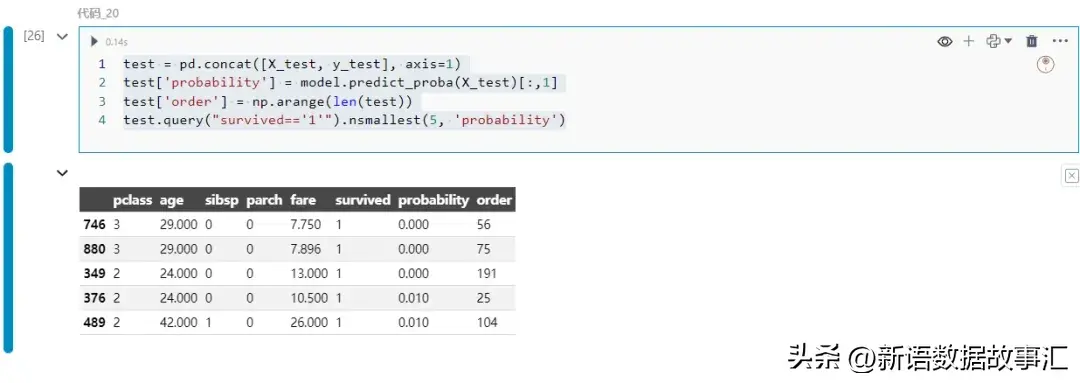Select the table row with index 746
The image size is (1080, 383).
[x=298, y=225]
